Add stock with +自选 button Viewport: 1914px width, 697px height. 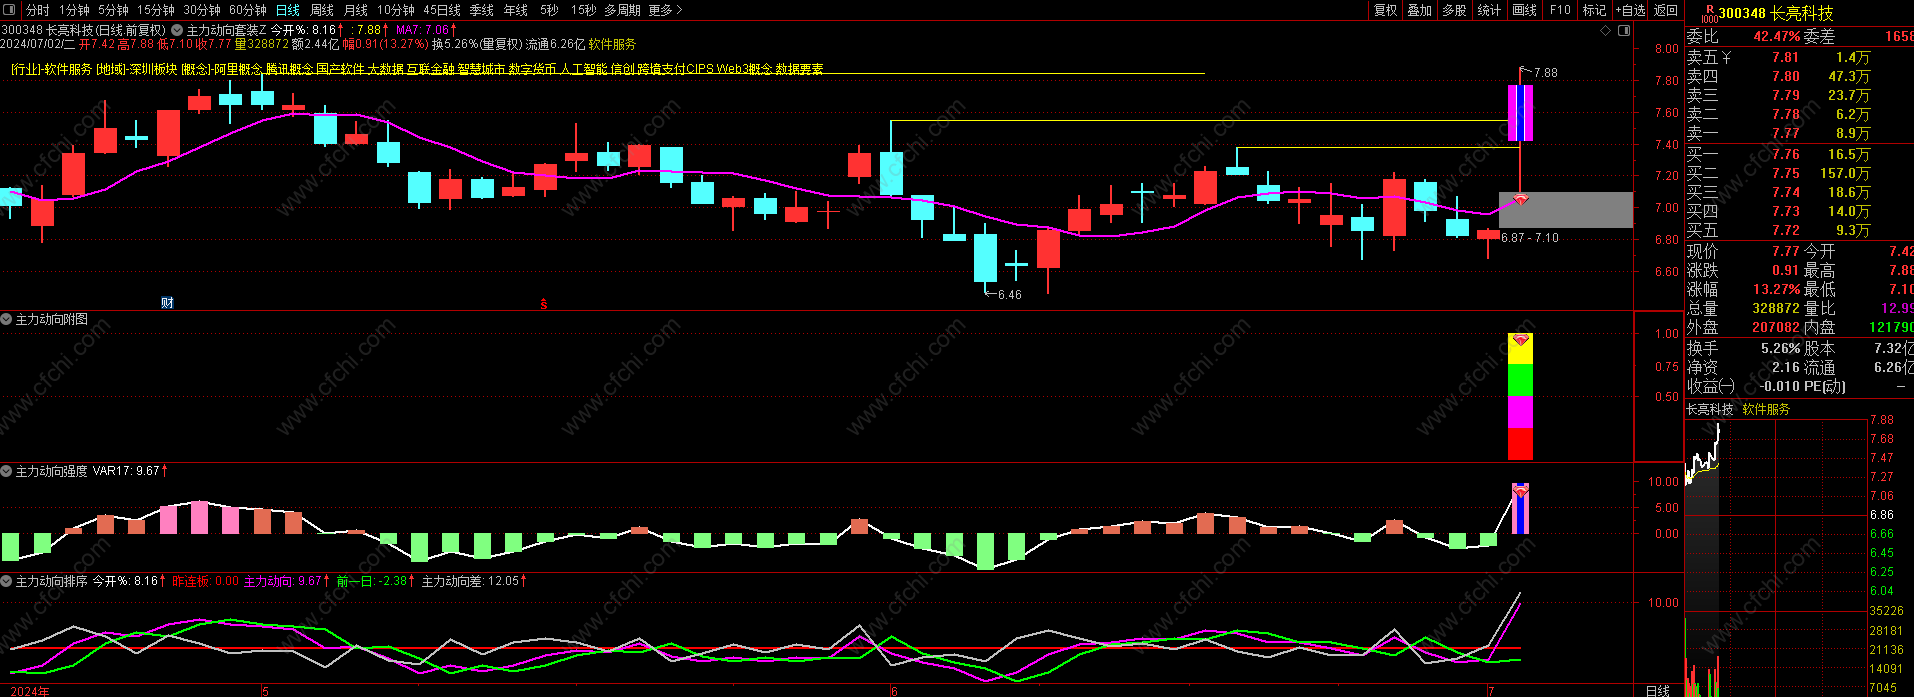point(1631,10)
